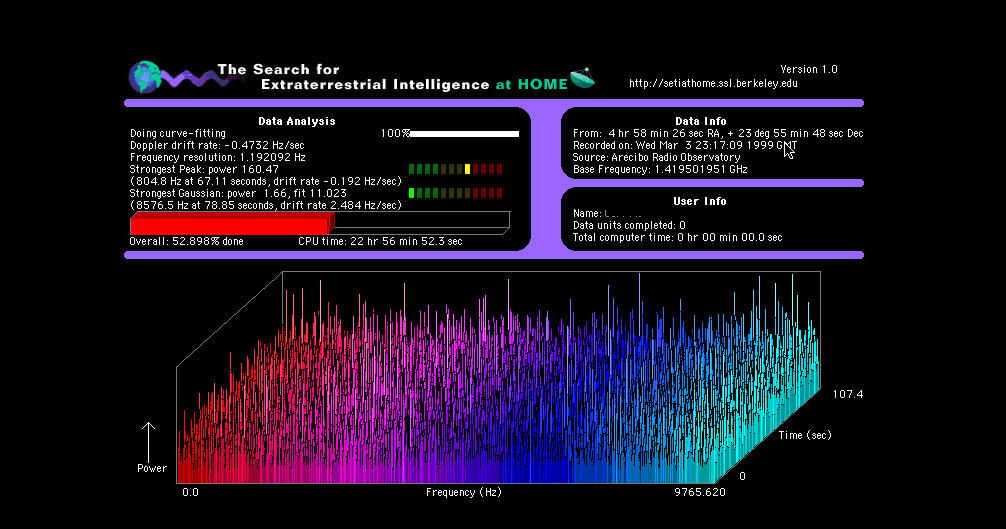Click the "From: 4 hr 58 min 26 sec RA" line

point(718,133)
